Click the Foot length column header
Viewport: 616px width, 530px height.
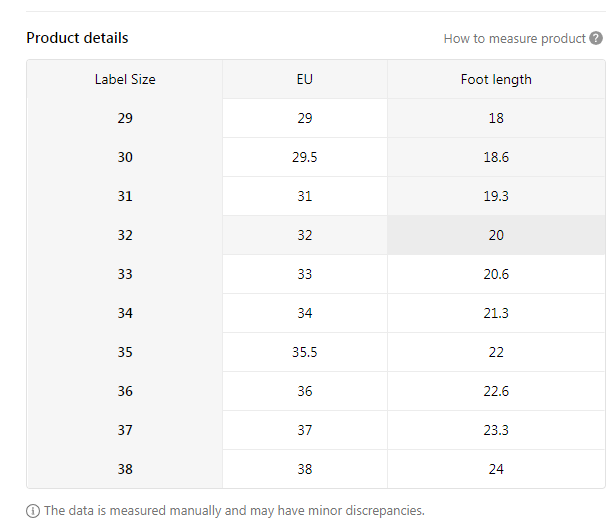(496, 79)
